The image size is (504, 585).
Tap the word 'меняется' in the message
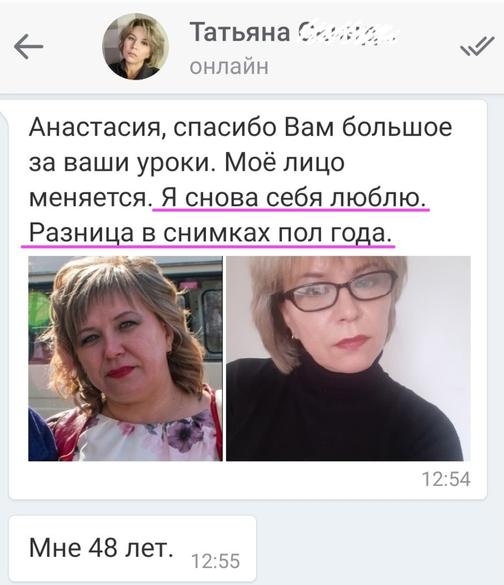pyautogui.click(x=88, y=198)
